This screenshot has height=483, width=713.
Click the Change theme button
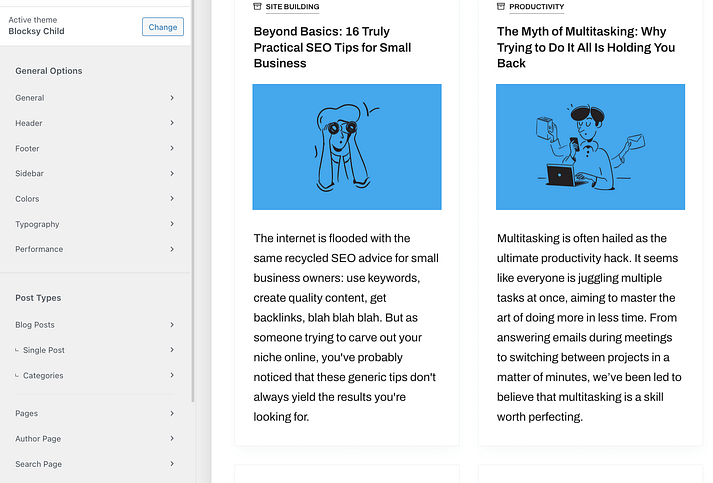coord(163,27)
